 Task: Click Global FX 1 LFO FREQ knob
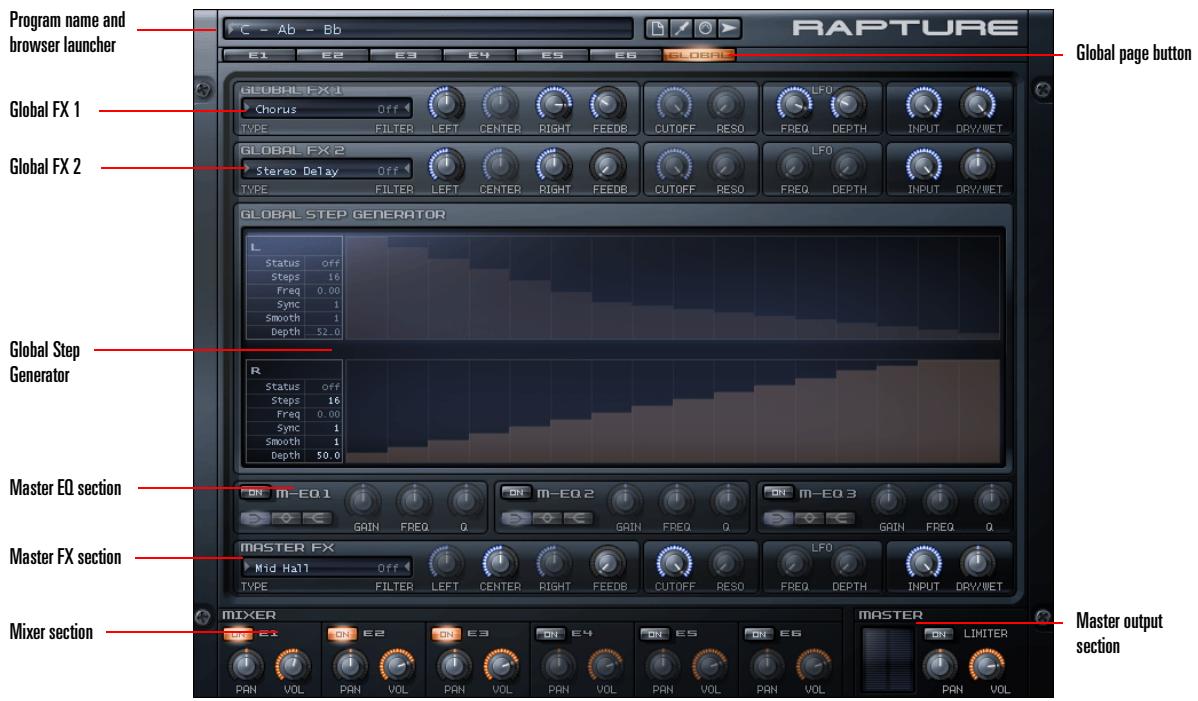point(794,104)
